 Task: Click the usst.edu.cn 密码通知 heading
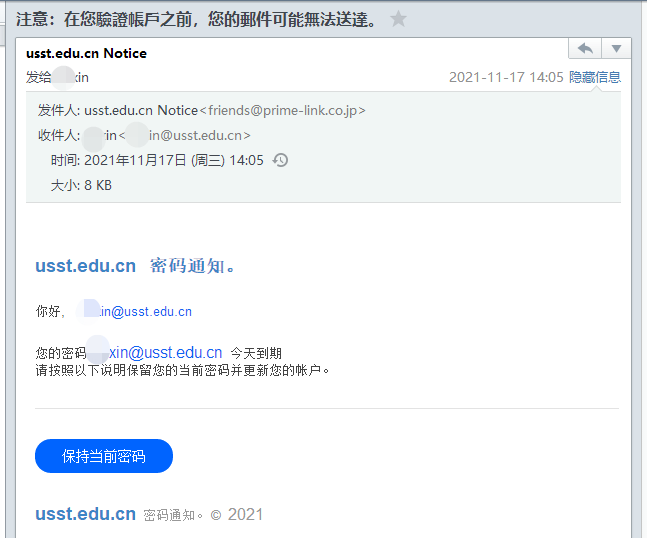(x=135, y=266)
